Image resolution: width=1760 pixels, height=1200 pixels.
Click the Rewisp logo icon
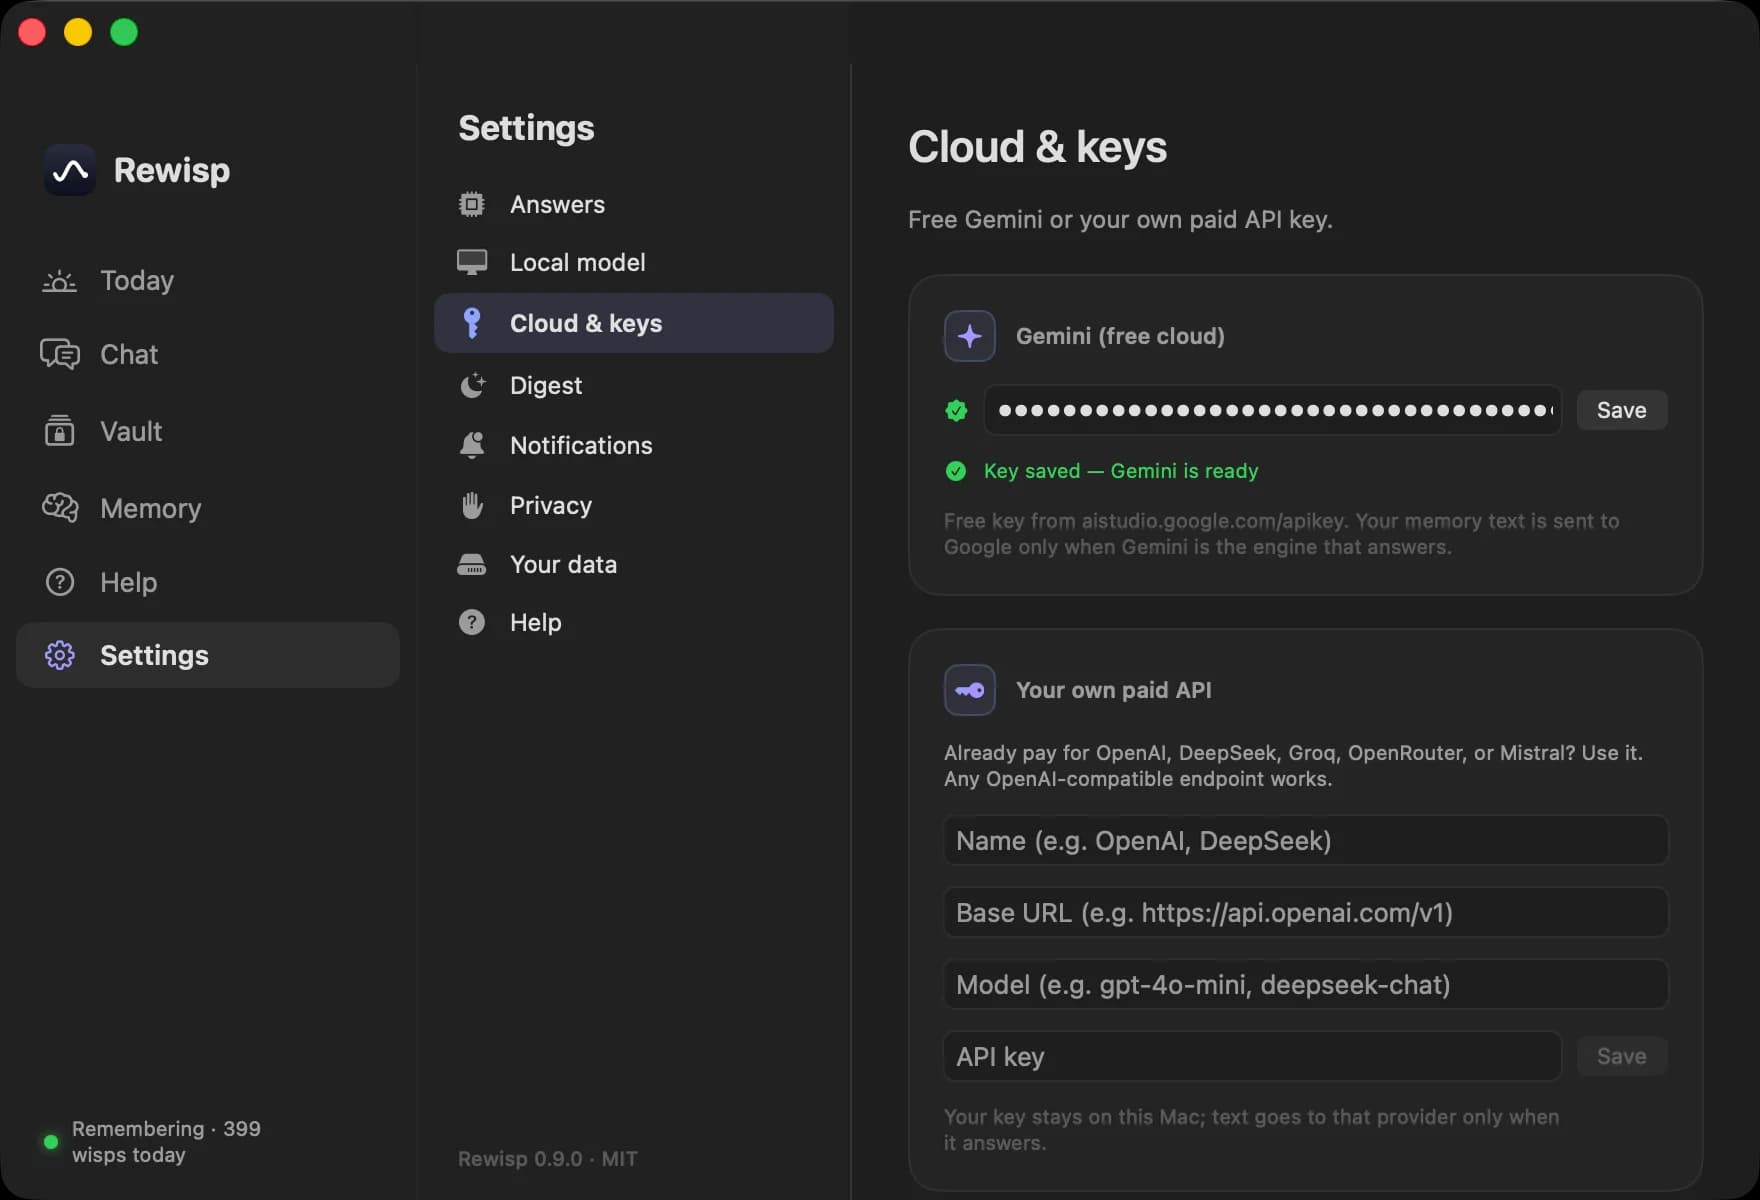click(70, 170)
